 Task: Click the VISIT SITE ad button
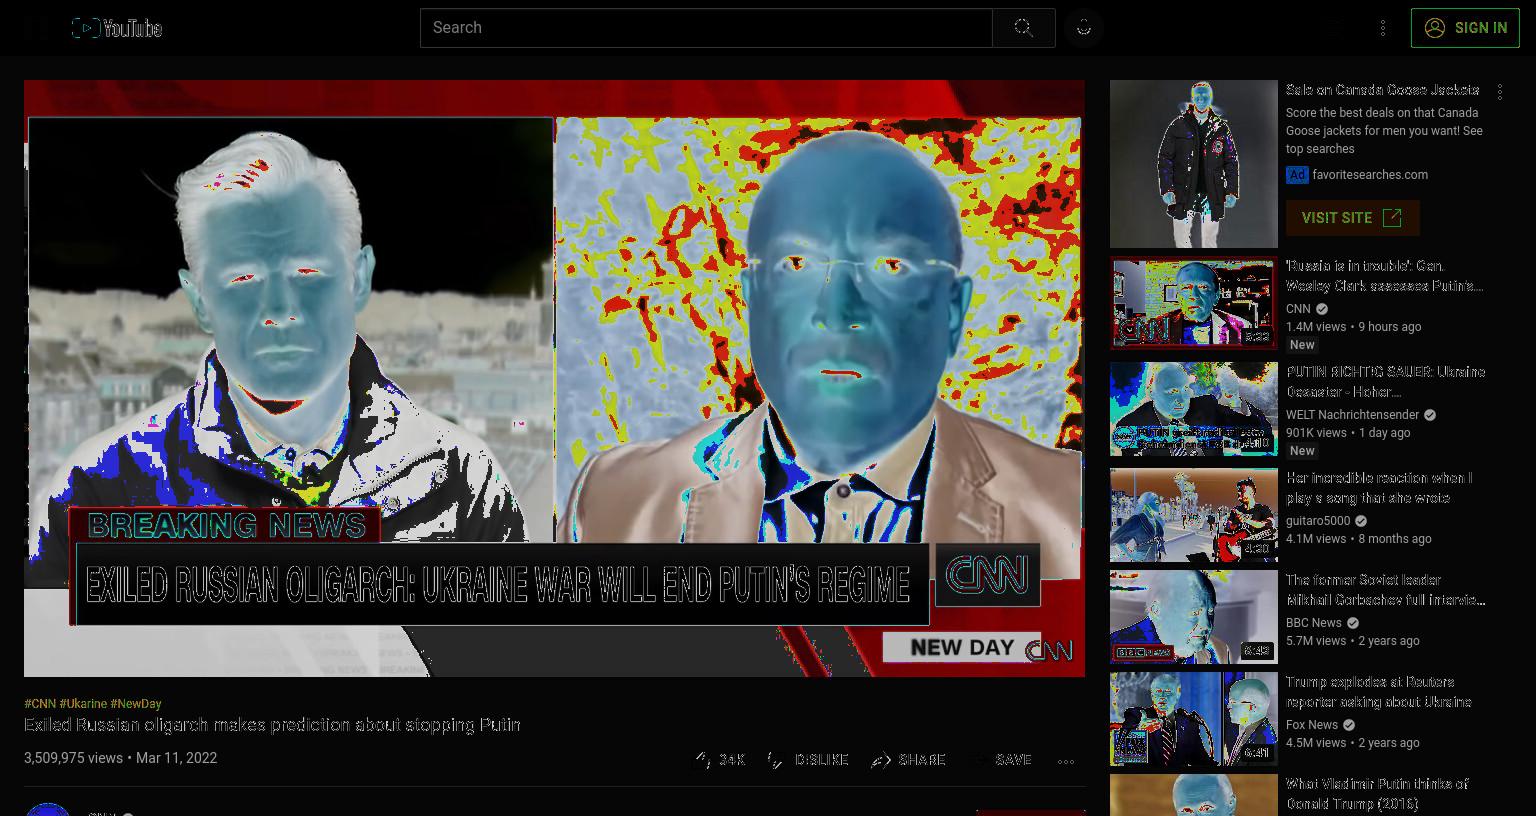(x=1352, y=218)
